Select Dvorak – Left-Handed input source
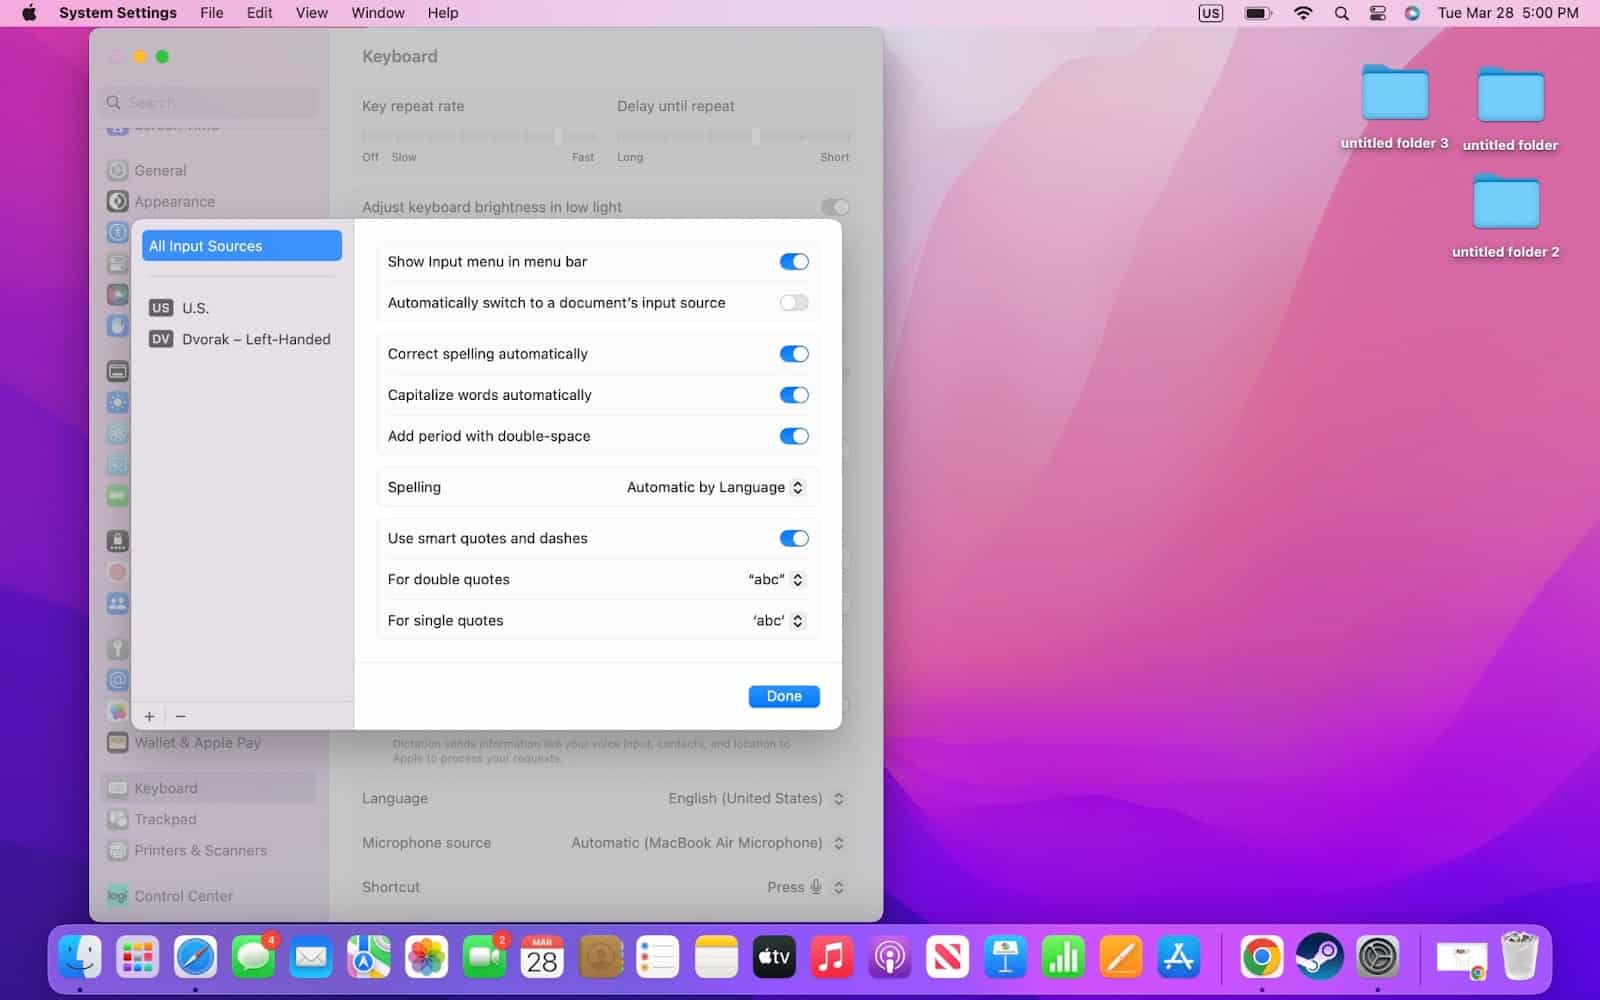The image size is (1600, 1000). tap(254, 339)
